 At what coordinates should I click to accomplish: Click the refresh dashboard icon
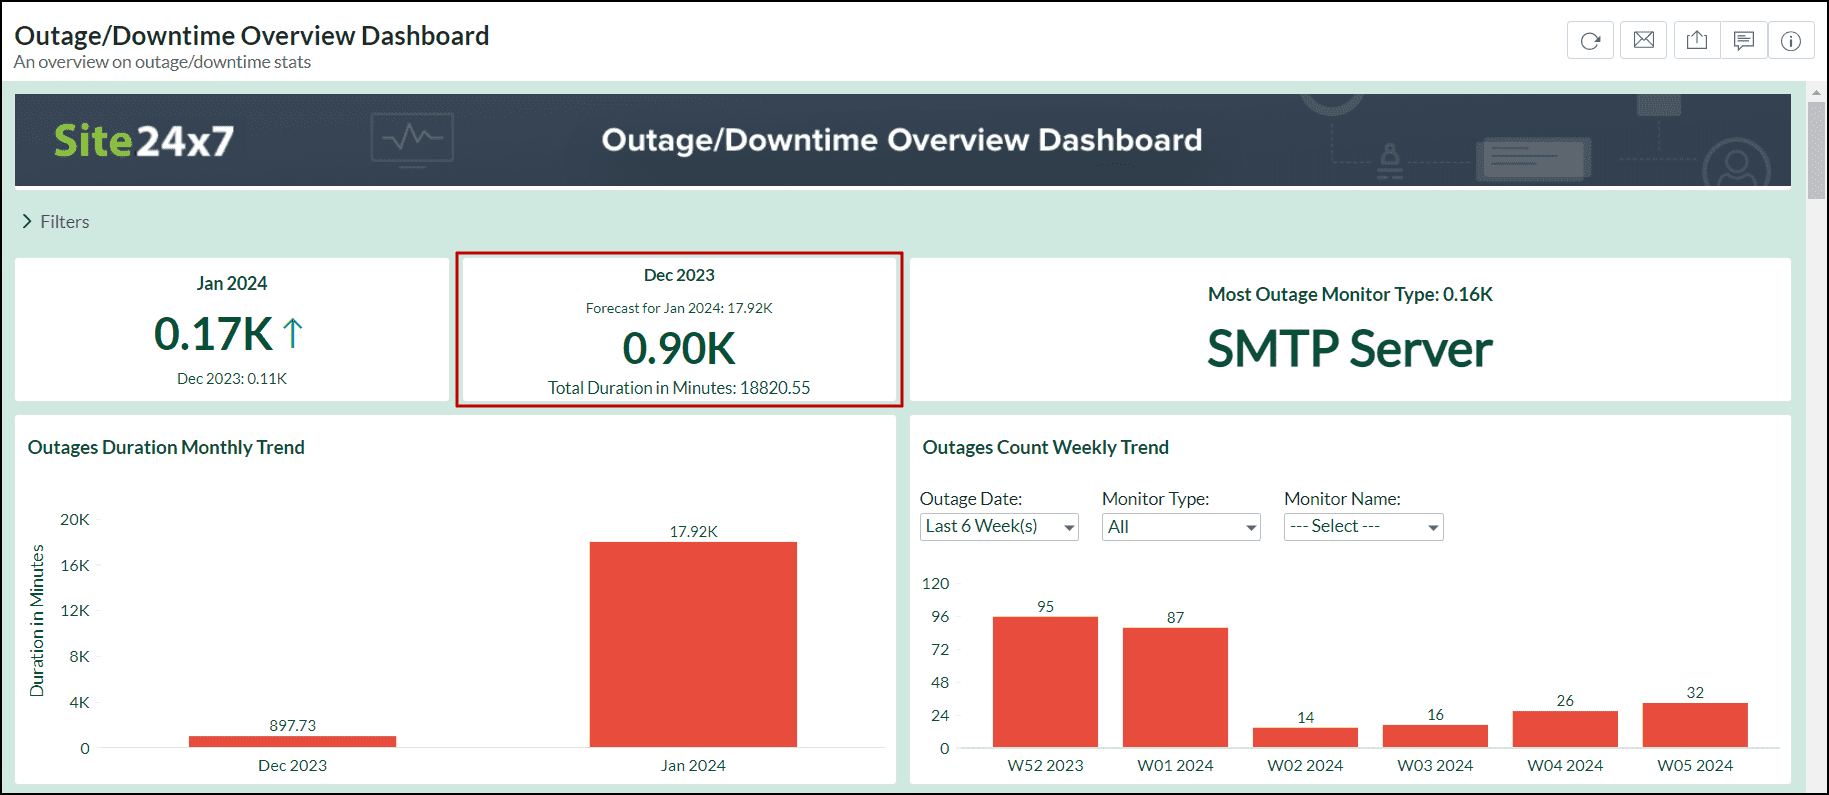[1590, 41]
